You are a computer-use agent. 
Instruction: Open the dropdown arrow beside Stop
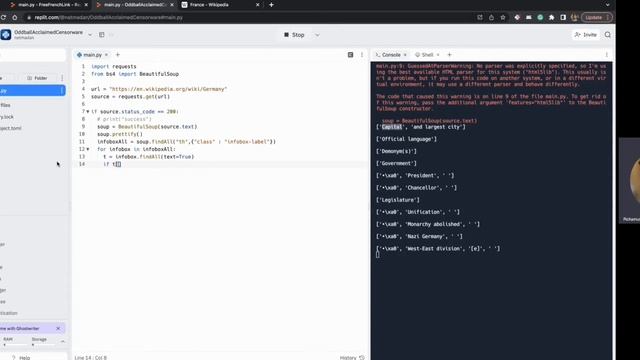[x=317, y=35]
